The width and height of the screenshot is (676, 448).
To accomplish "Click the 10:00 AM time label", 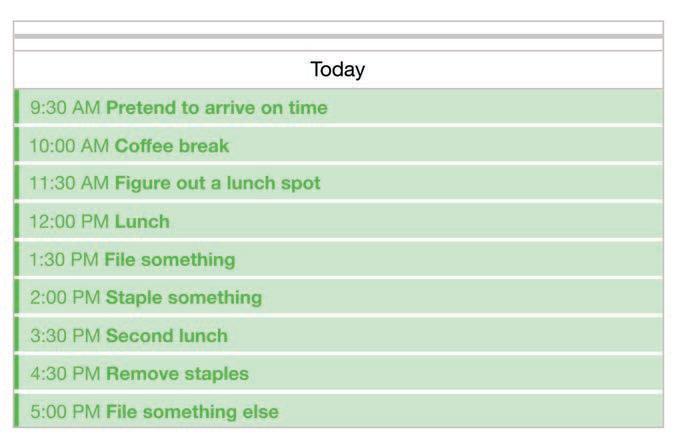I will [69, 146].
